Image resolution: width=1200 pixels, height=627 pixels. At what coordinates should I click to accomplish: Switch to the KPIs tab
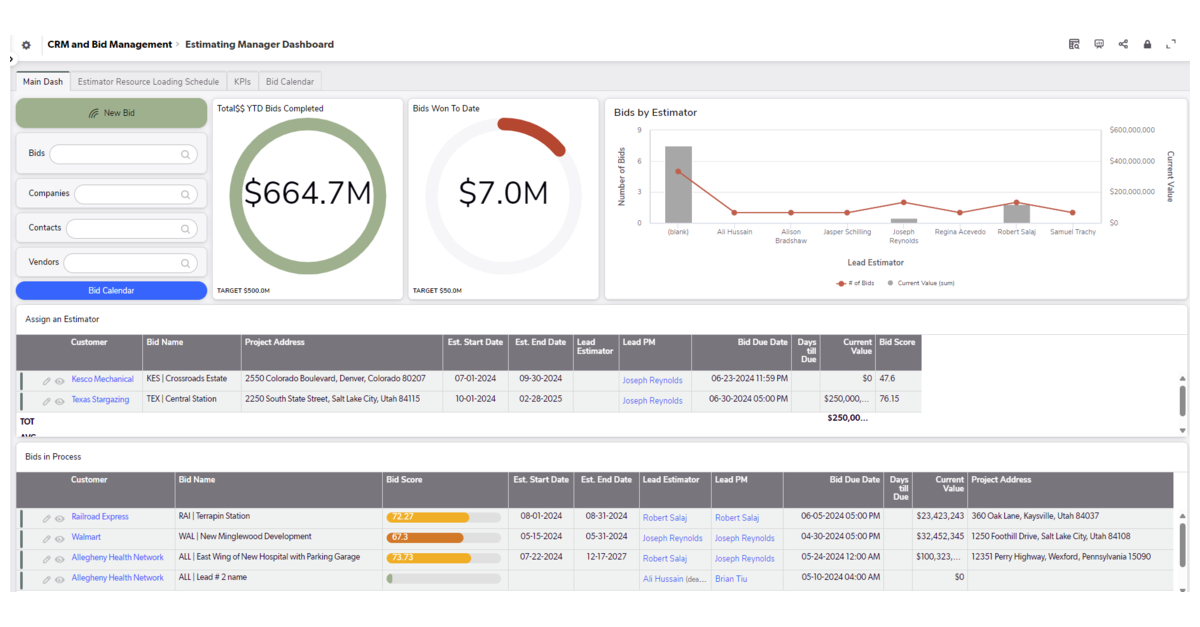click(242, 81)
